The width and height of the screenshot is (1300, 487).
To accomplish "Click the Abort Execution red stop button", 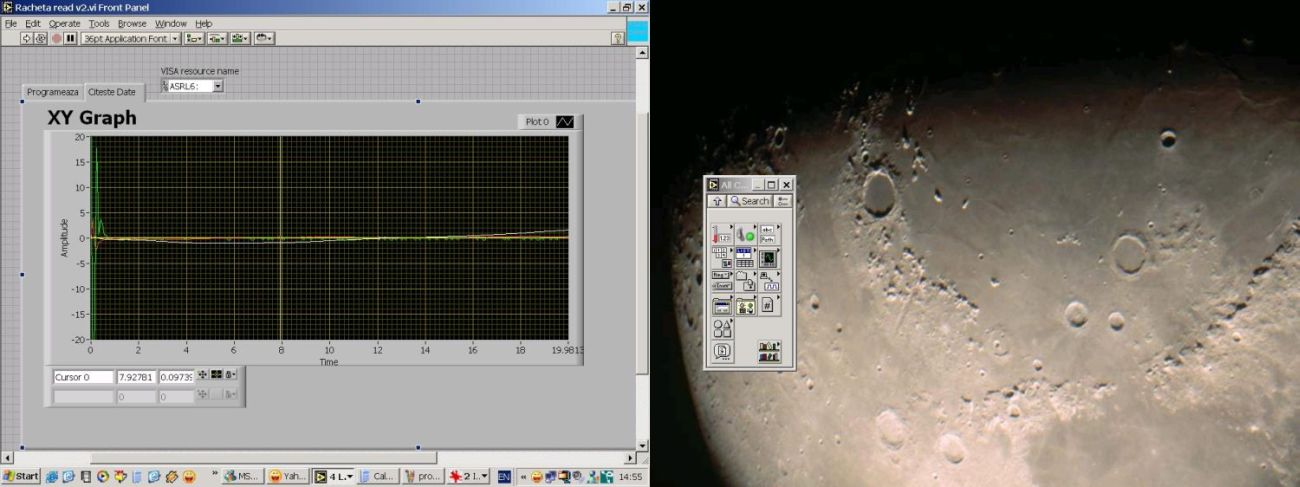I will click(x=56, y=38).
